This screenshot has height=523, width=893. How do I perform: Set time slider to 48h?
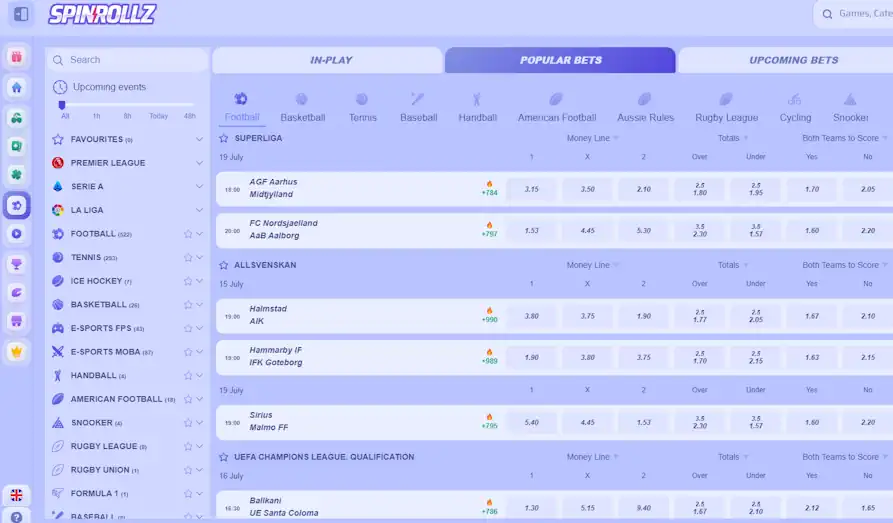click(190, 116)
